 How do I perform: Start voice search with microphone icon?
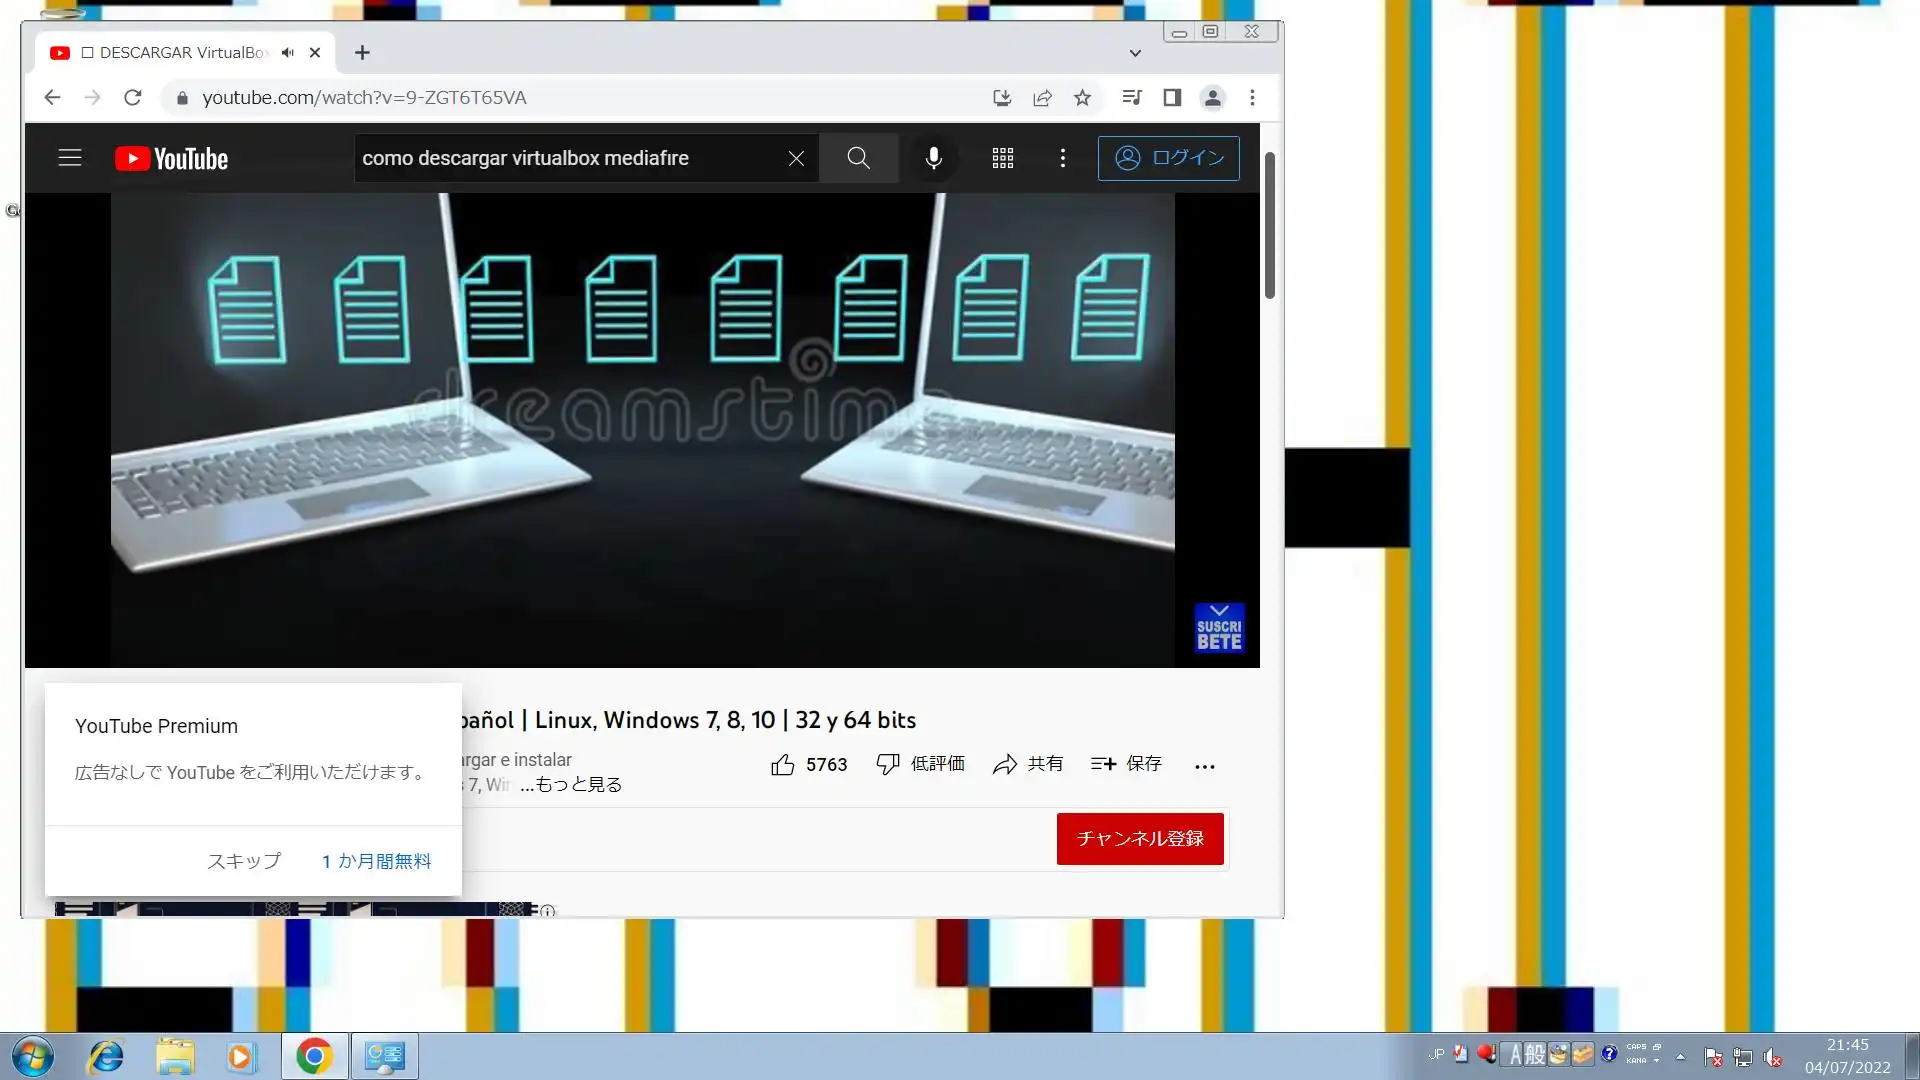pos(933,158)
